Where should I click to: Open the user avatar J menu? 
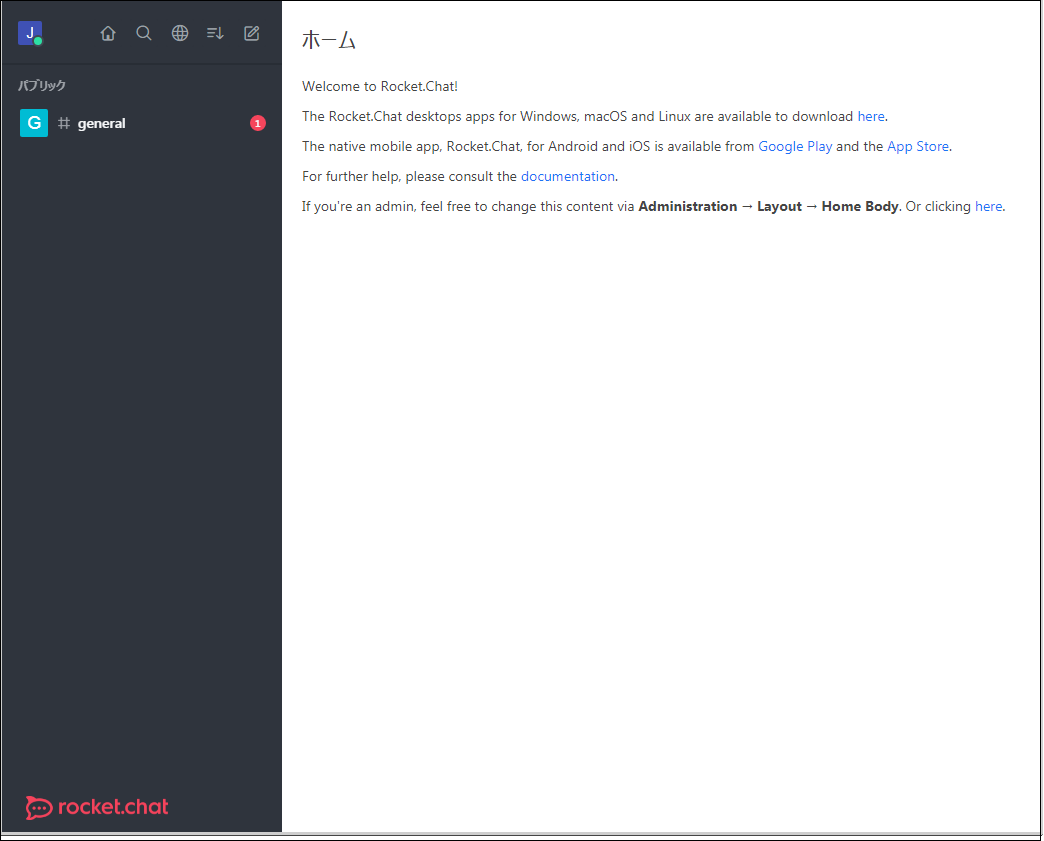tap(30, 33)
